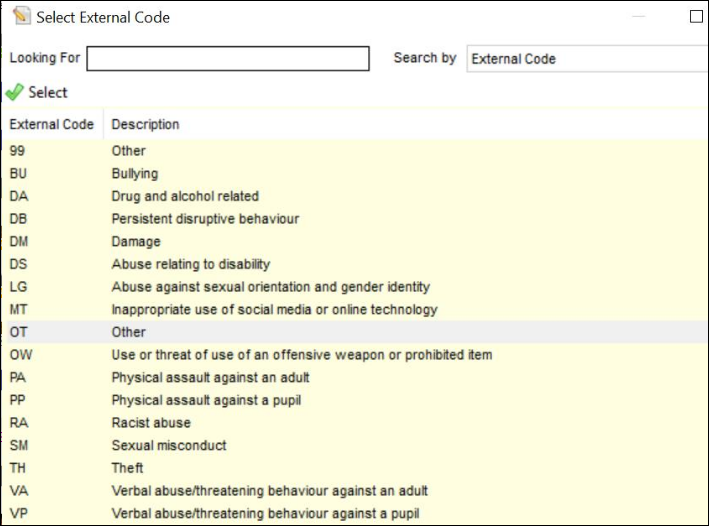This screenshot has width=709, height=526.
Task: Sort by the External Code column header
Action: (52, 124)
